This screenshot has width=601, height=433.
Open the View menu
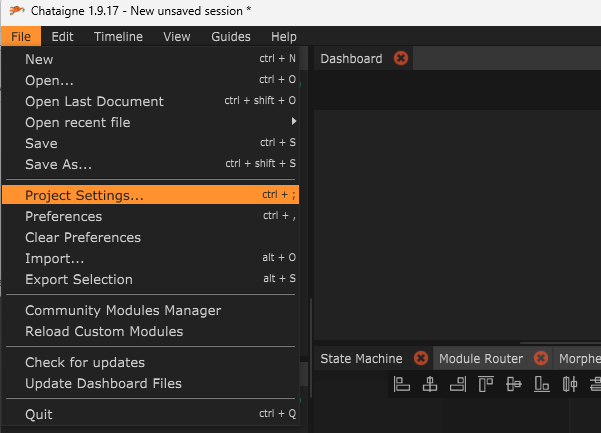pyautogui.click(x=177, y=36)
